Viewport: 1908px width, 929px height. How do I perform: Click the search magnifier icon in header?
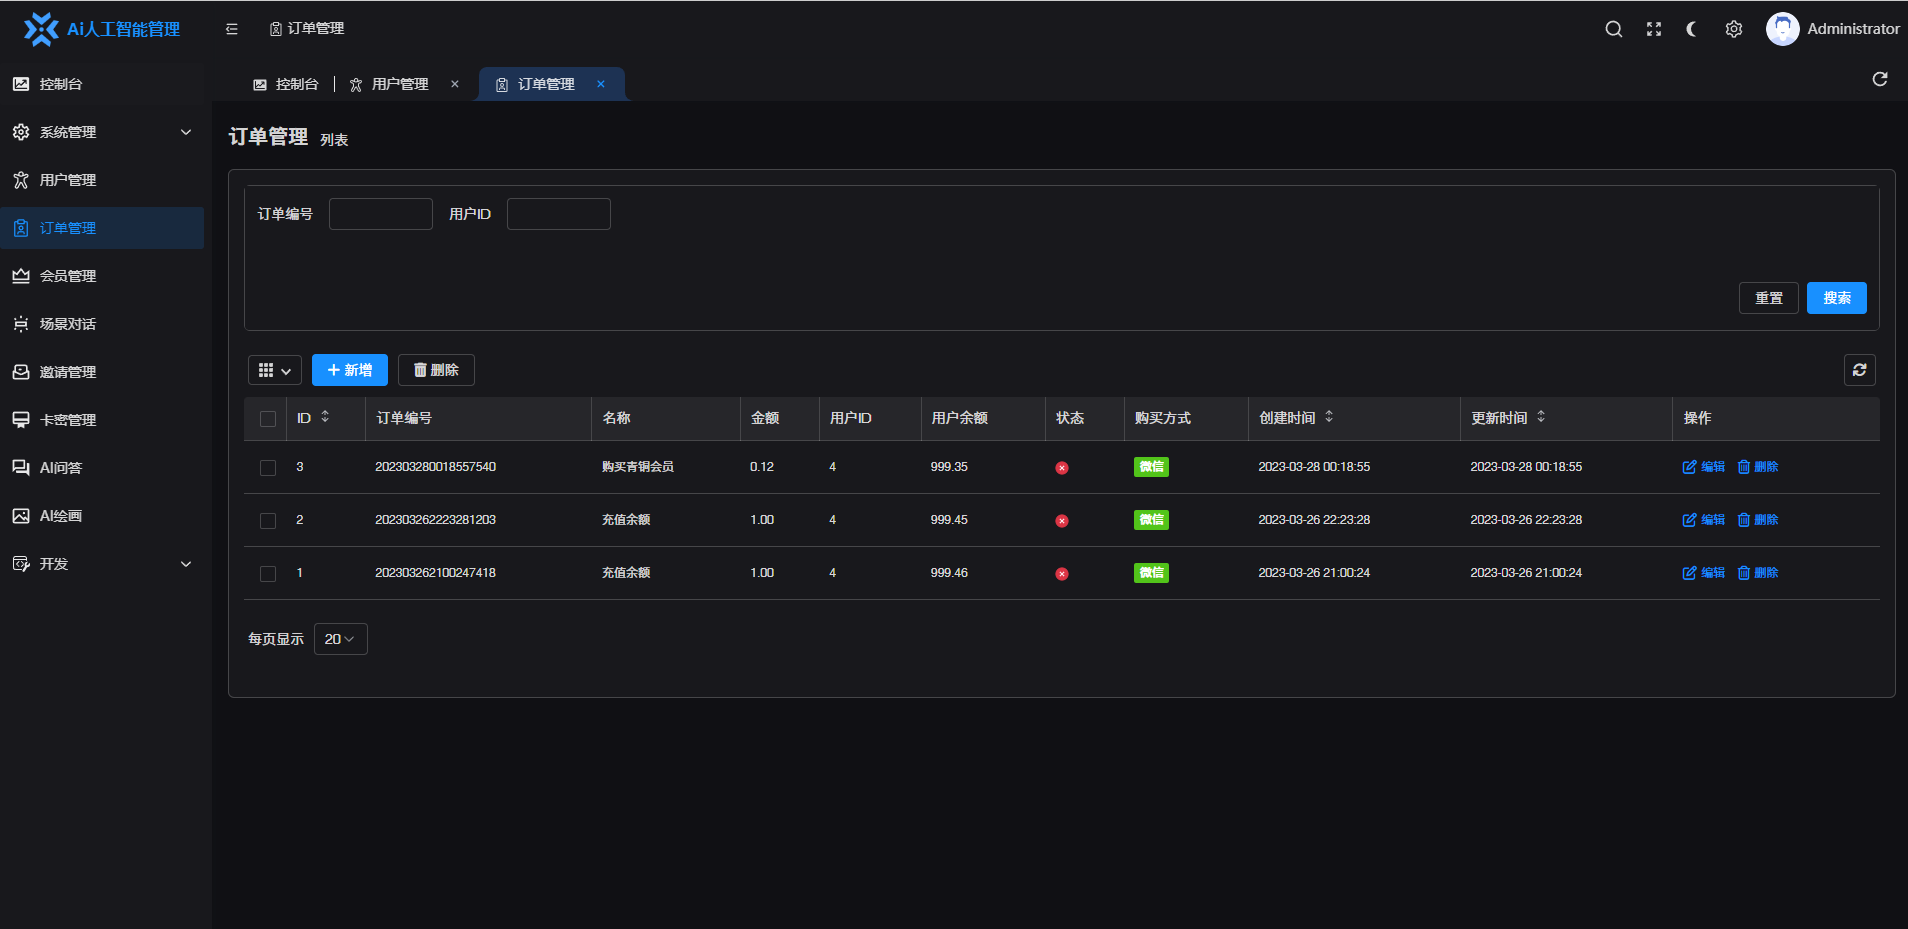coord(1613,29)
